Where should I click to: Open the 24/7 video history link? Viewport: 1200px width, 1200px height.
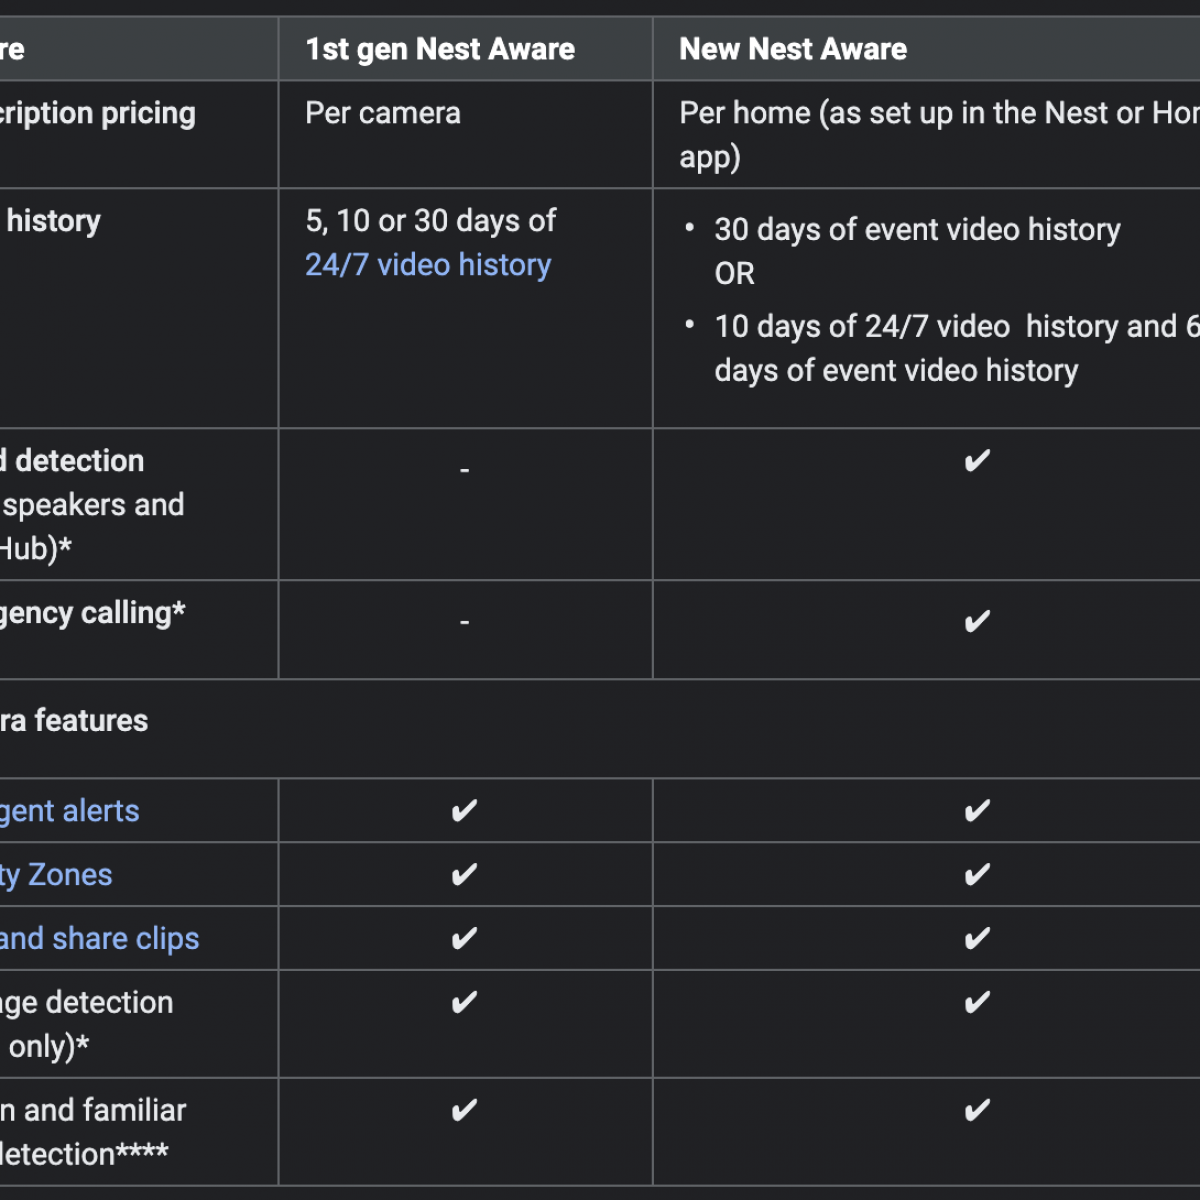(428, 265)
